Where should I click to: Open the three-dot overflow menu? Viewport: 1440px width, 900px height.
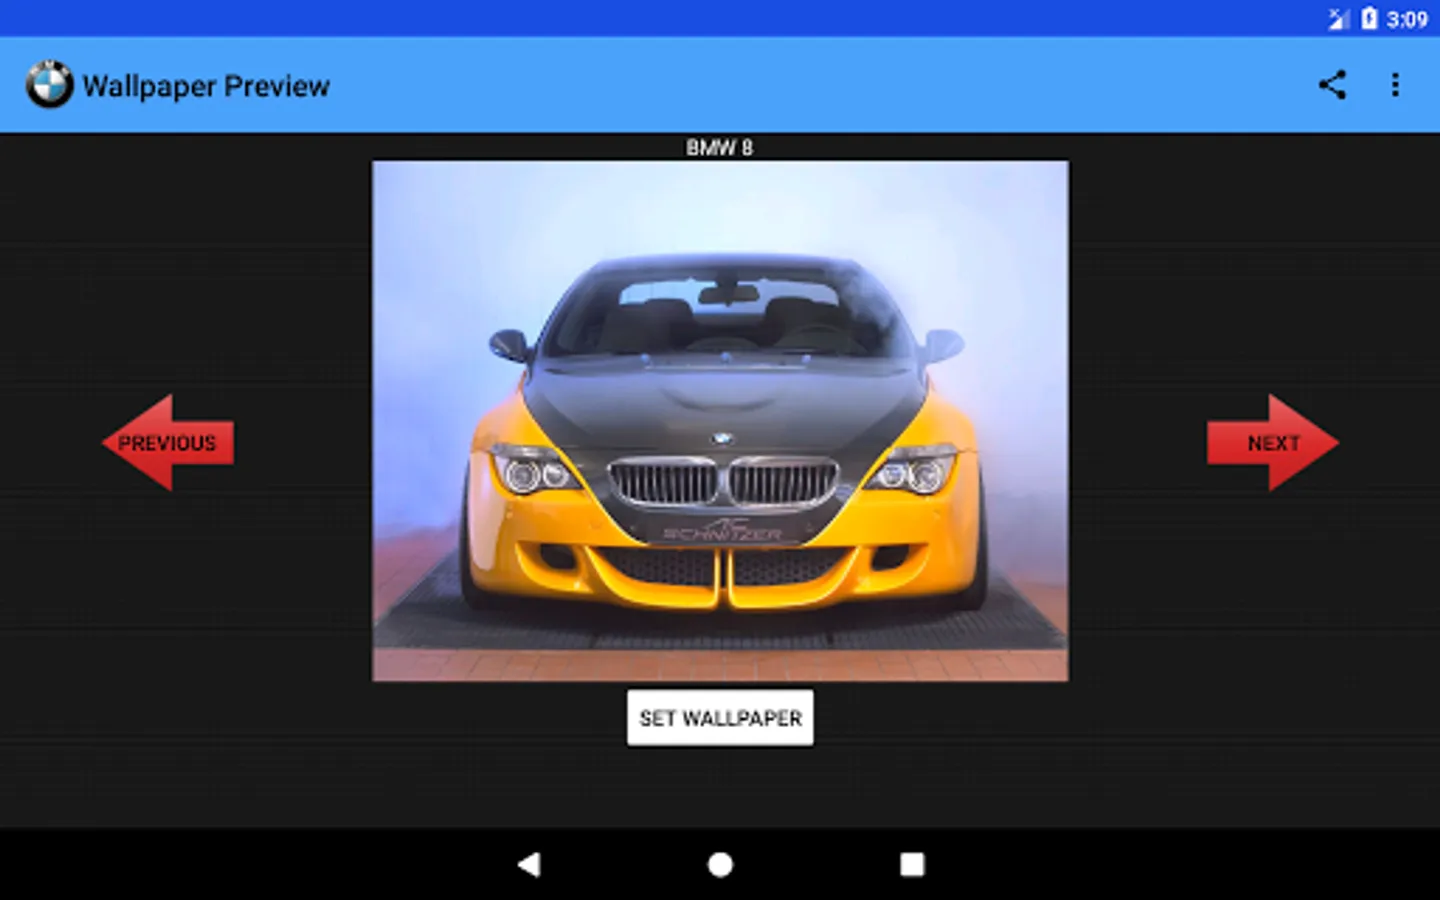point(1395,85)
